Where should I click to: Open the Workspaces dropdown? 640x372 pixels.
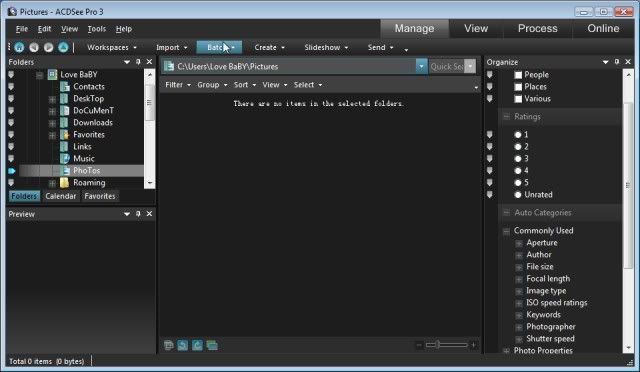[112, 47]
